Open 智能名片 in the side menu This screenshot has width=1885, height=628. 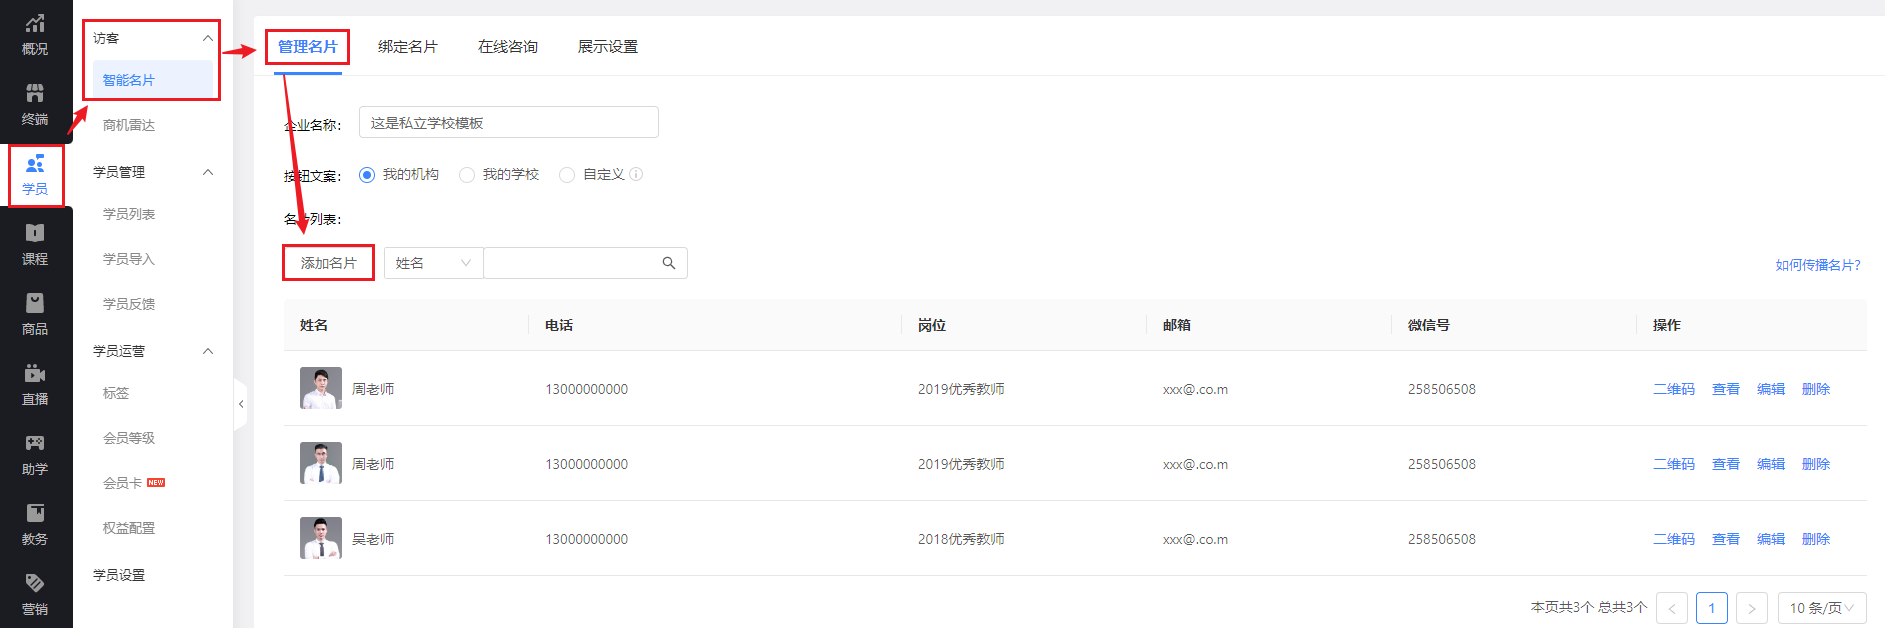pos(129,80)
